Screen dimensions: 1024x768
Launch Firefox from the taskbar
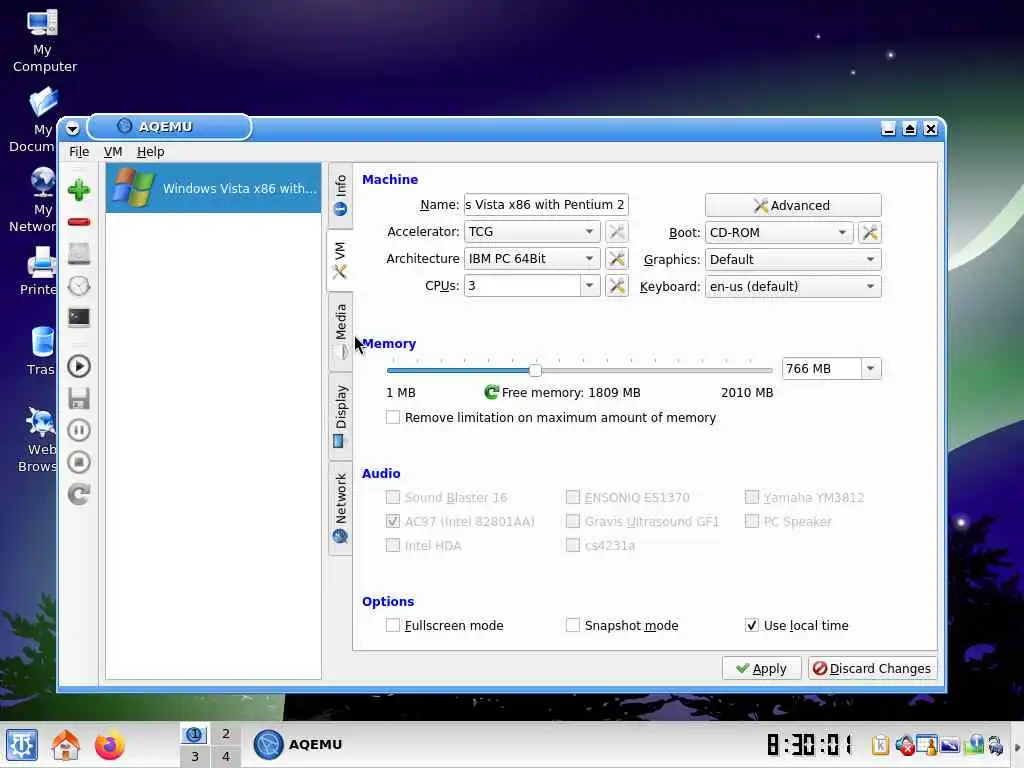109,744
